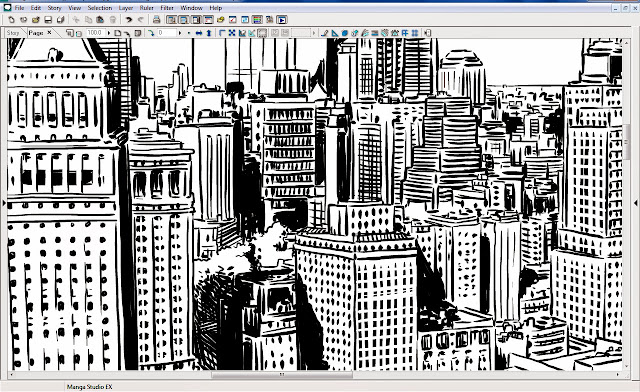Screen dimensions: 640x392
Task: Toggle the color layers palette button
Action: pyautogui.click(x=257, y=19)
